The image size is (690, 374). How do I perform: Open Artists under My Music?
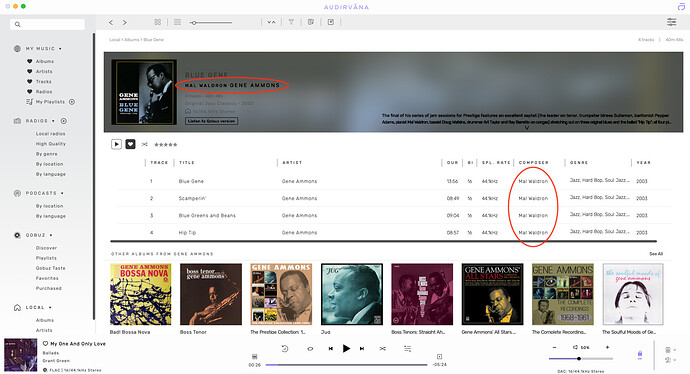click(x=44, y=71)
